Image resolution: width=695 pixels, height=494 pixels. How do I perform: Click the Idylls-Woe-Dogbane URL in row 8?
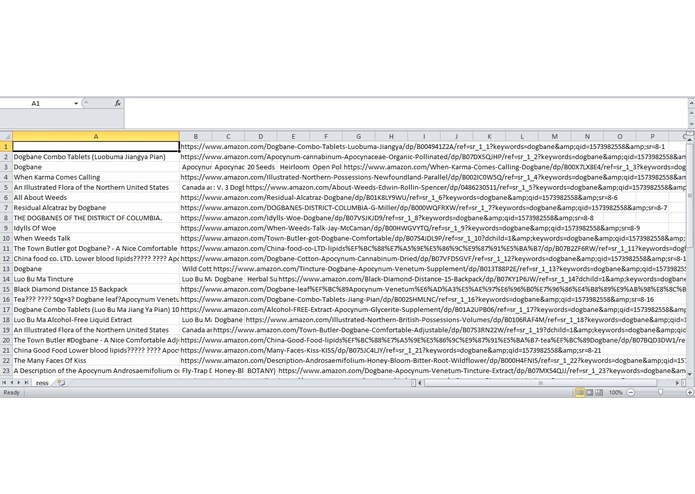tap(387, 218)
